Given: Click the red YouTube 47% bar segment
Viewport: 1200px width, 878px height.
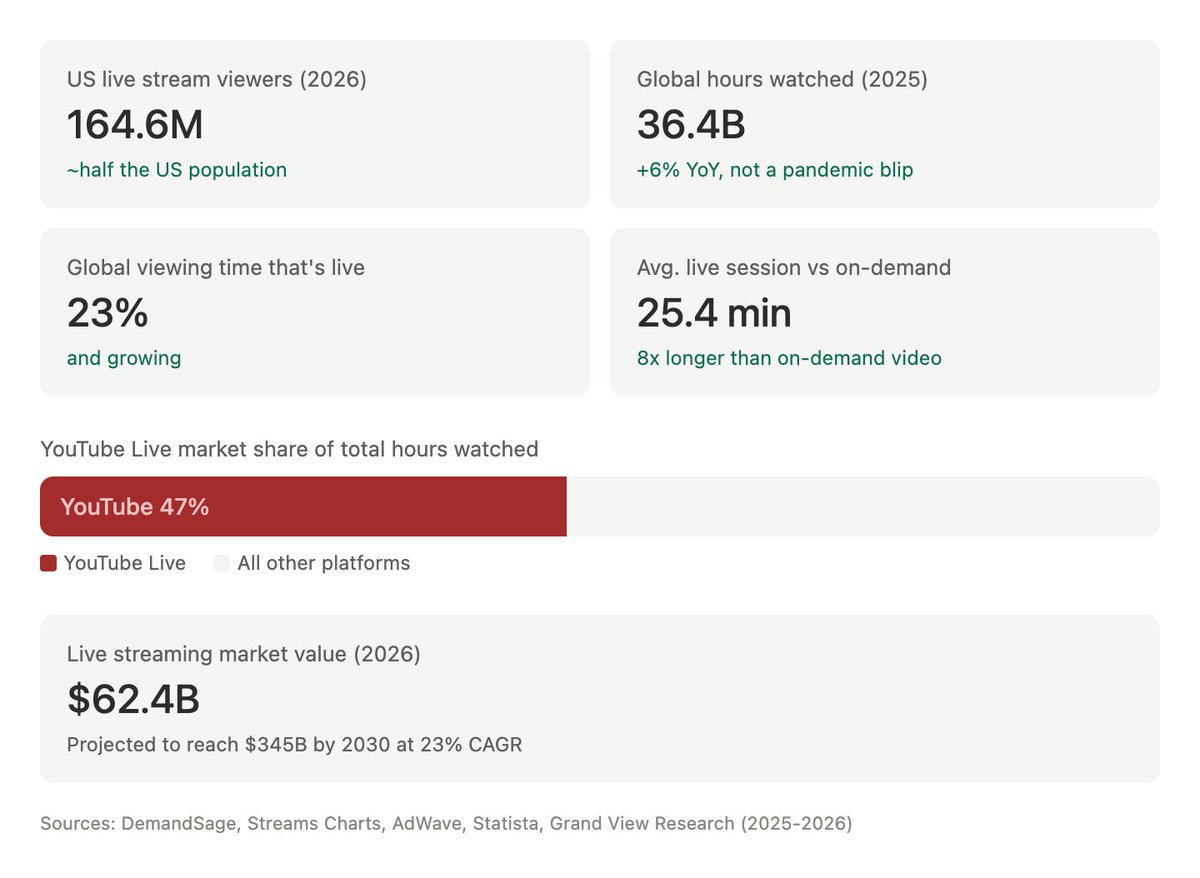Looking at the screenshot, I should point(303,506).
